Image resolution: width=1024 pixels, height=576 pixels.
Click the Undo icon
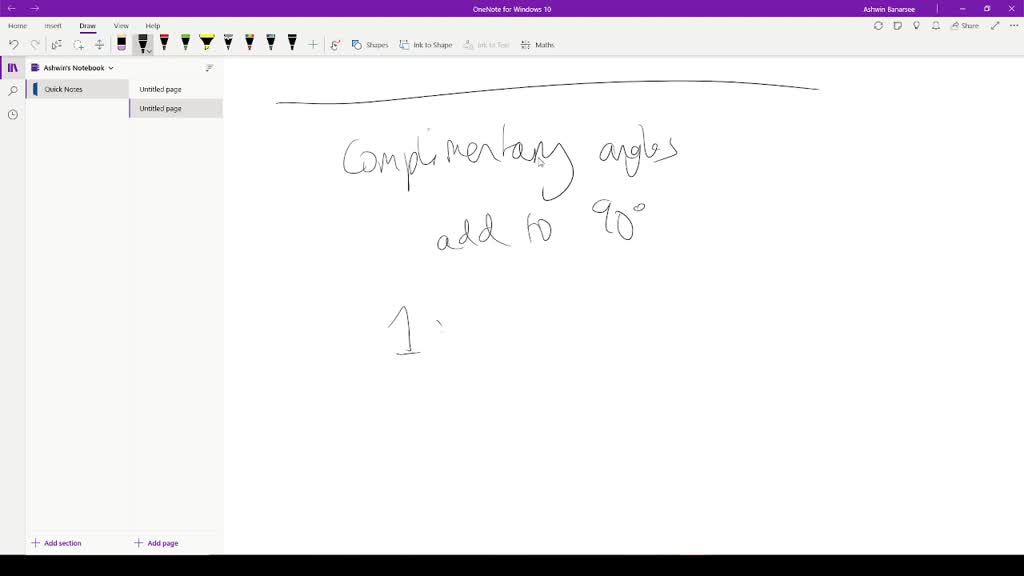pos(13,44)
